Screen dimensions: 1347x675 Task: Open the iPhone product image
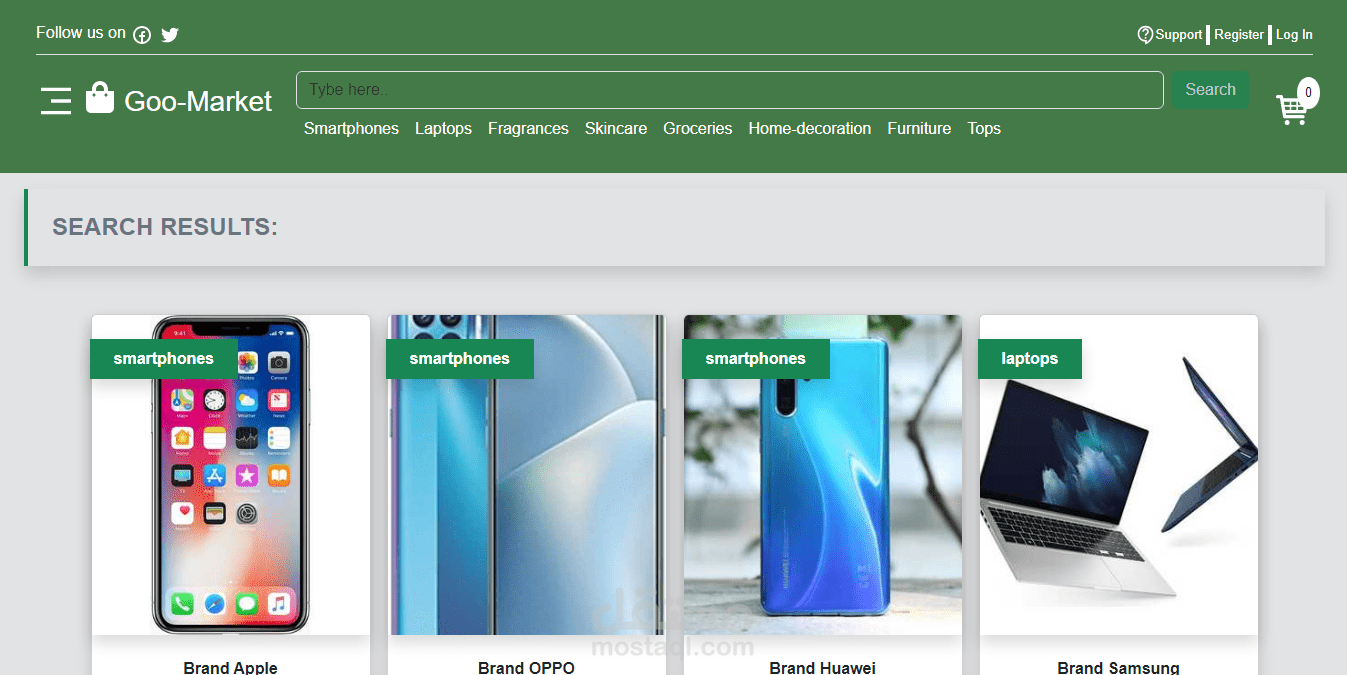(x=231, y=475)
